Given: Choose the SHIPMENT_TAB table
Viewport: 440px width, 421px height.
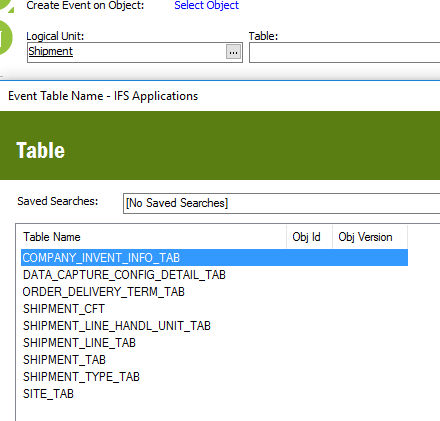Looking at the screenshot, I should click(x=214, y=360).
